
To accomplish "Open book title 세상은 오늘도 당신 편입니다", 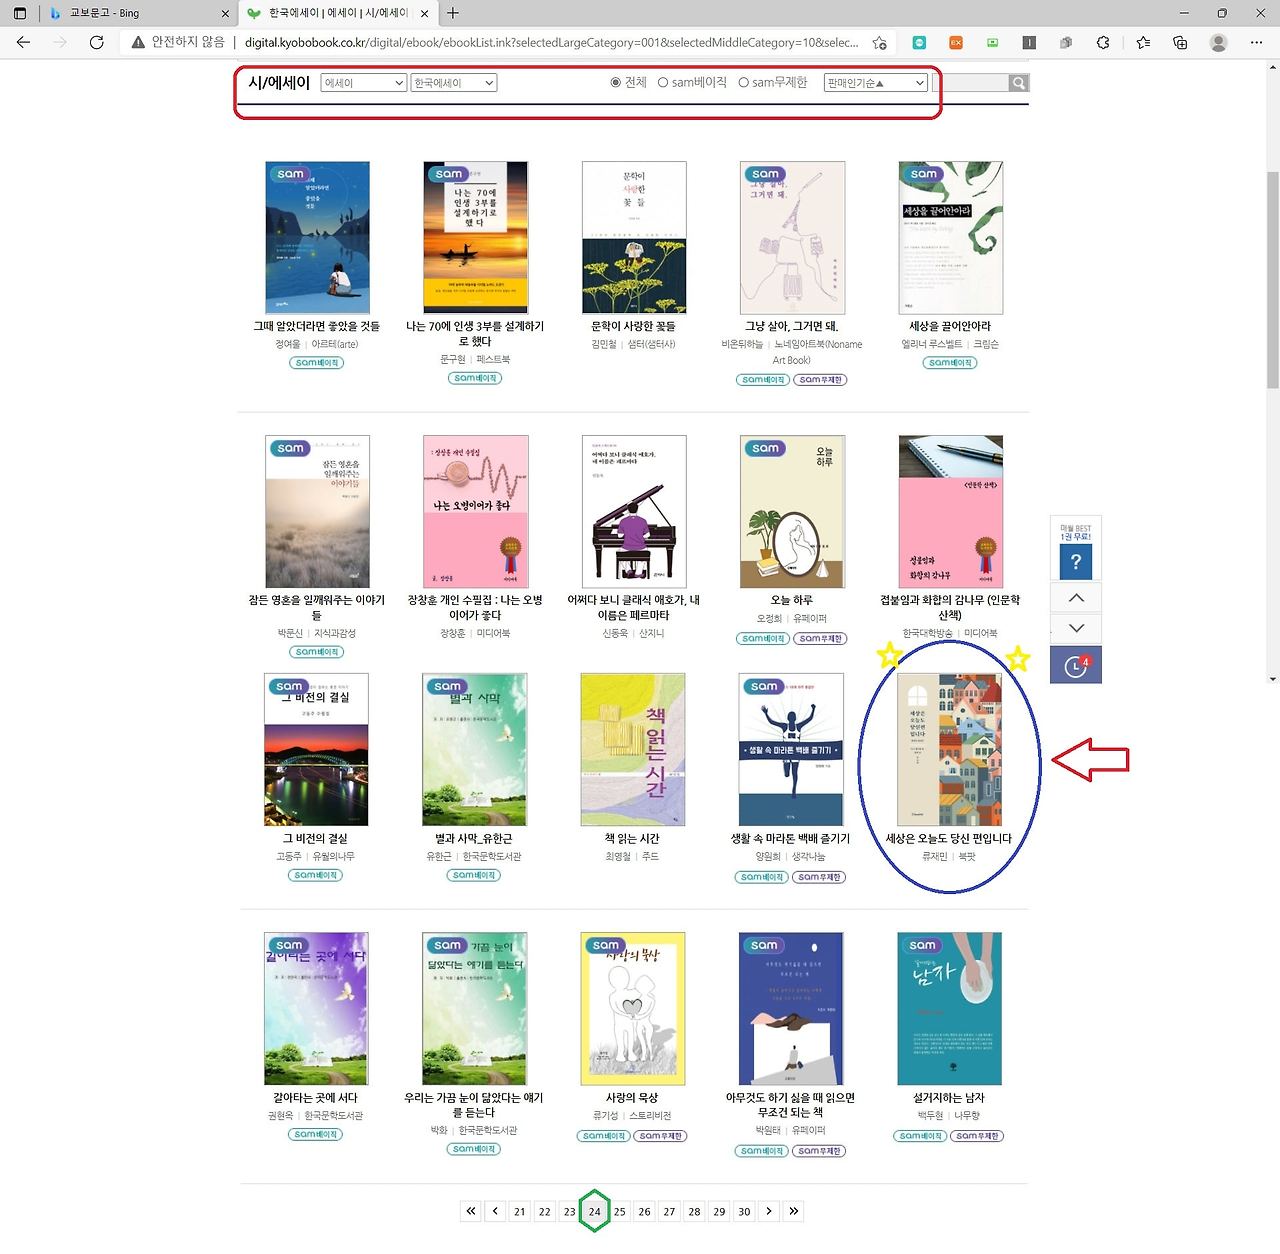I will click(x=949, y=839).
